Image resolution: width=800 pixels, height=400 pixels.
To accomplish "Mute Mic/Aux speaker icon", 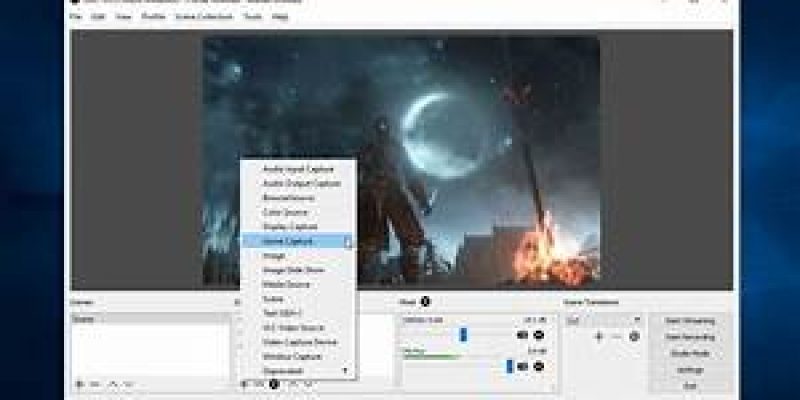I will tap(522, 366).
